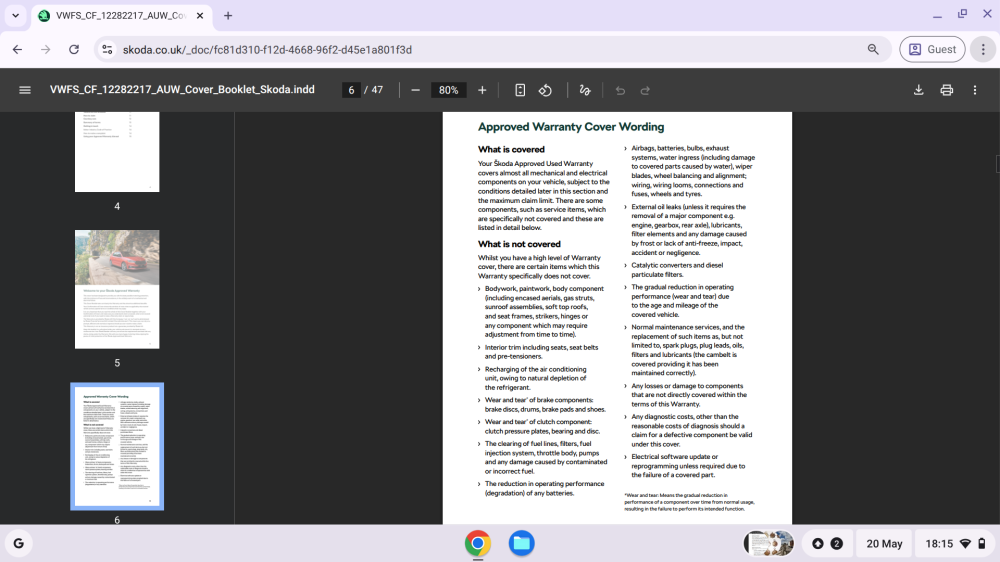Viewport: 1000px width, 562px height.
Task: Click the fit to page icon
Action: pyautogui.click(x=520, y=90)
